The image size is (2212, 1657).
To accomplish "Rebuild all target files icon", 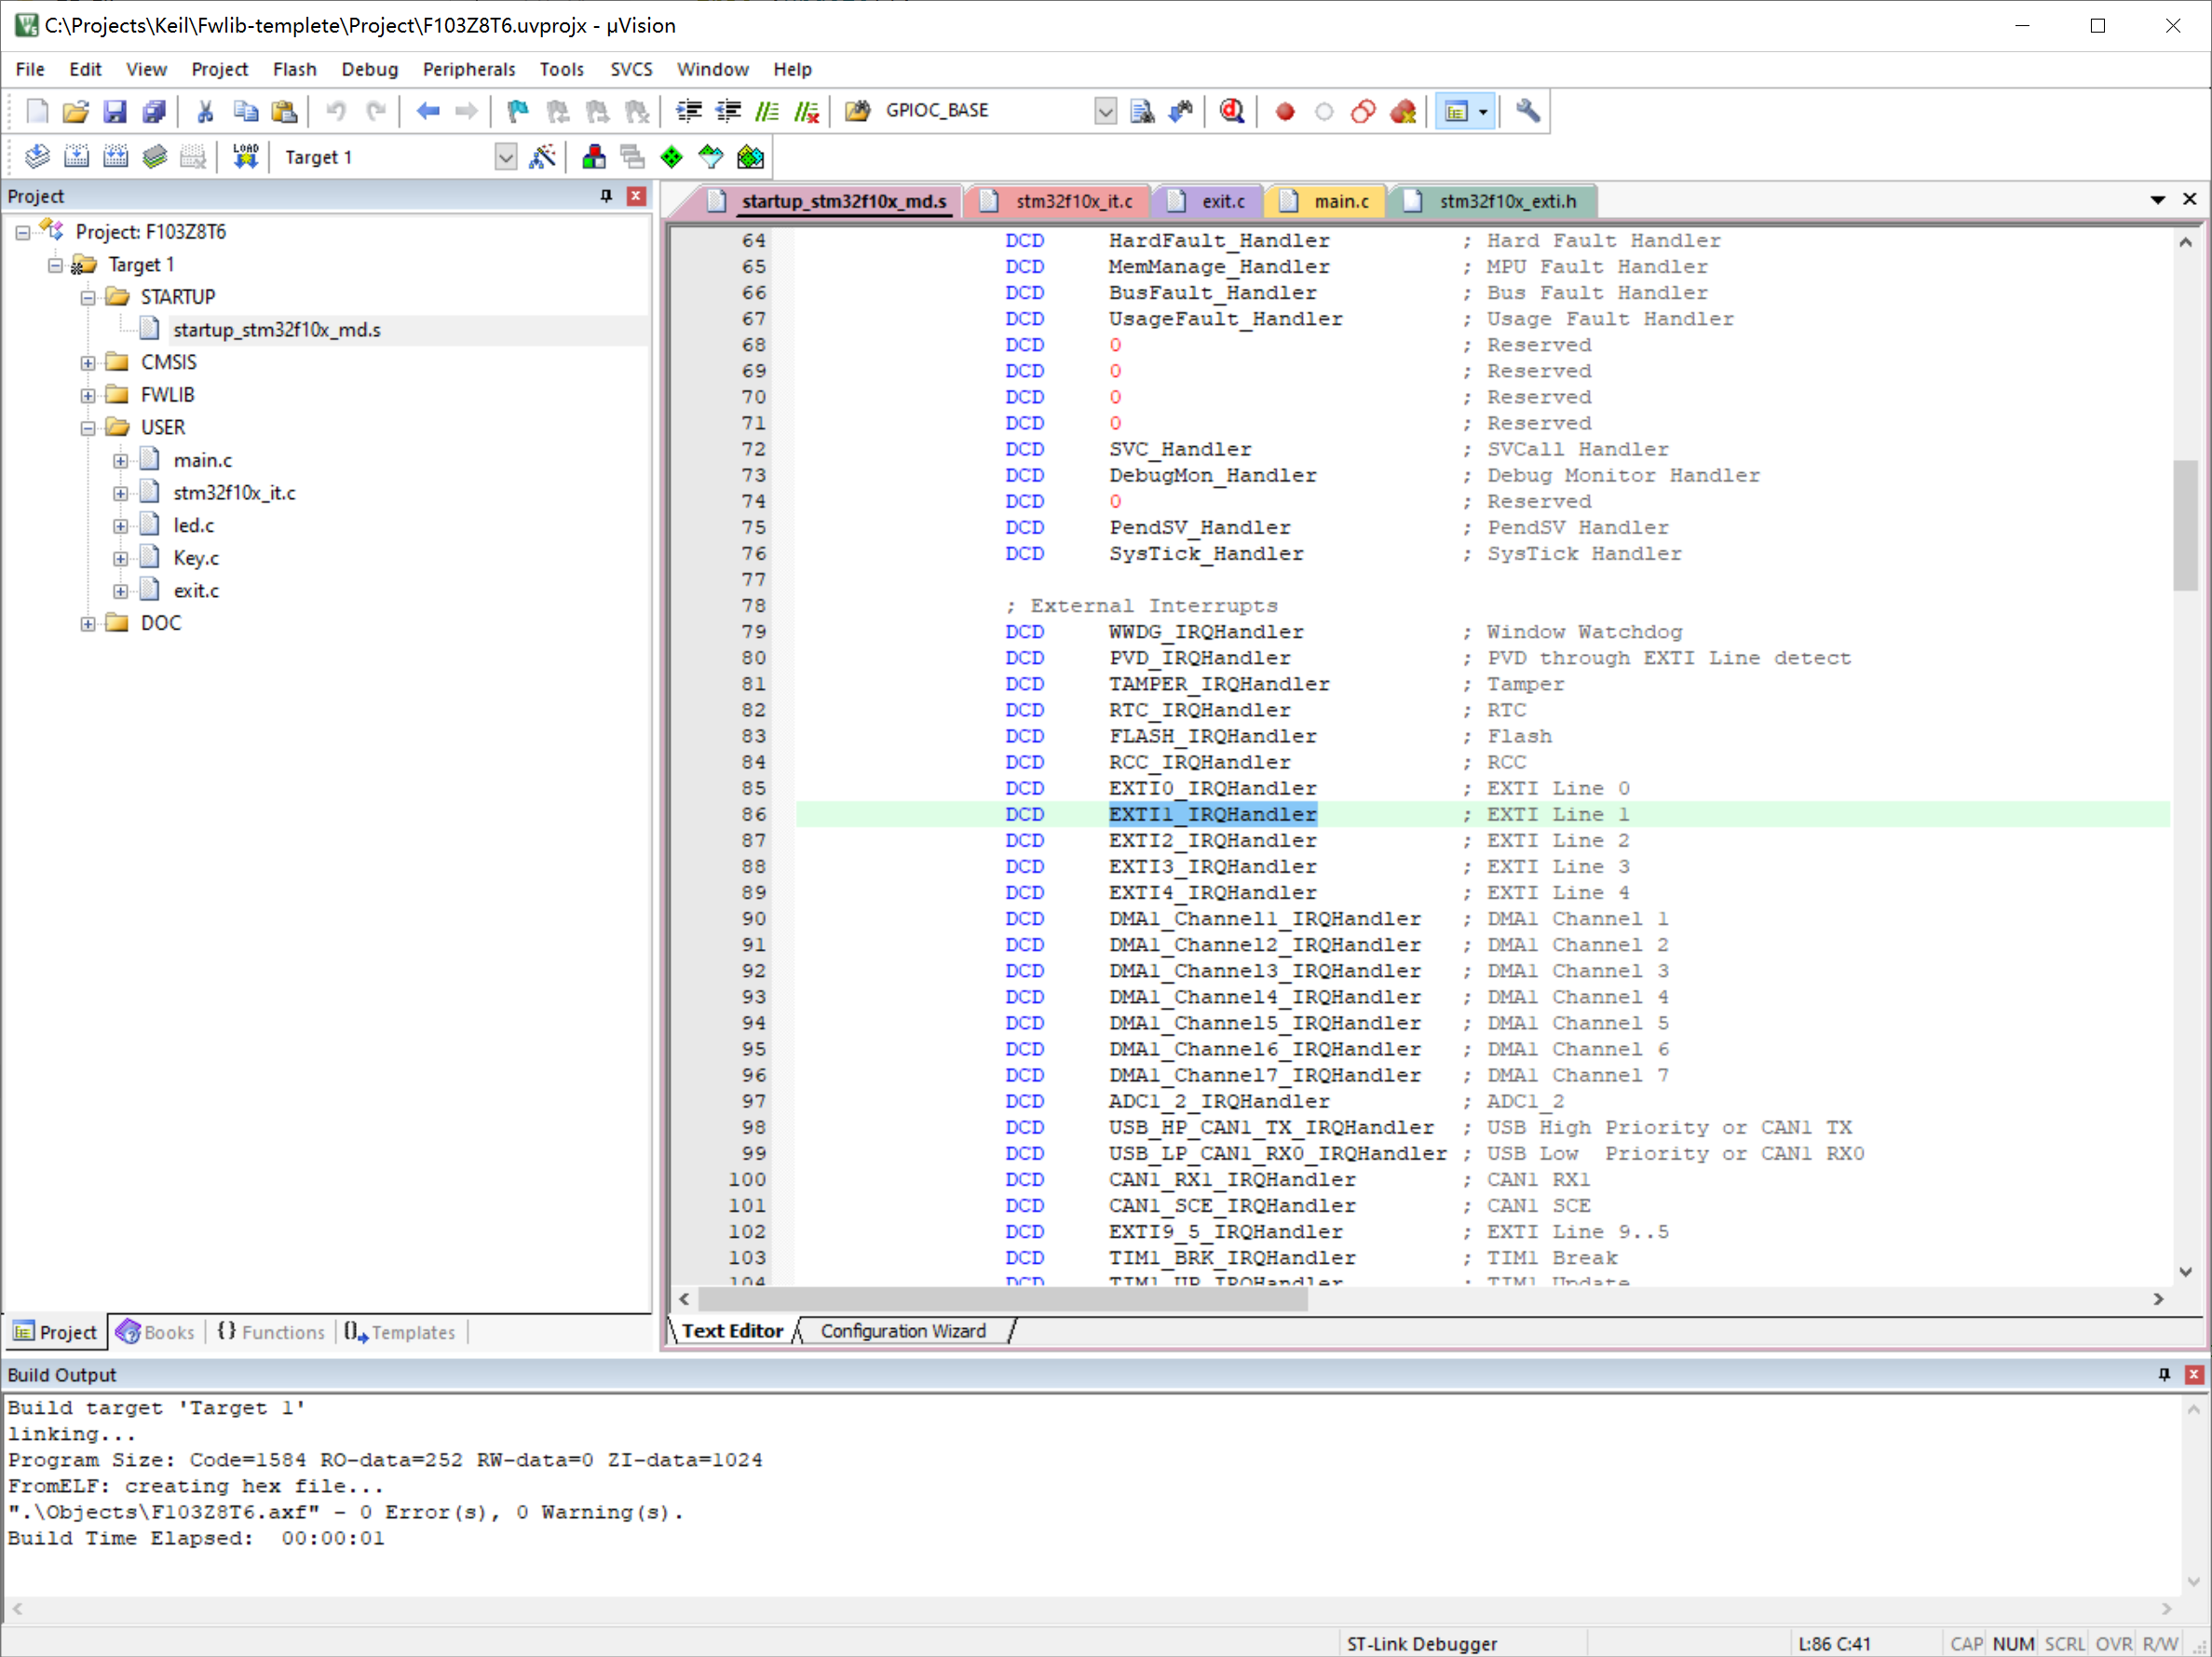I will (116, 157).
